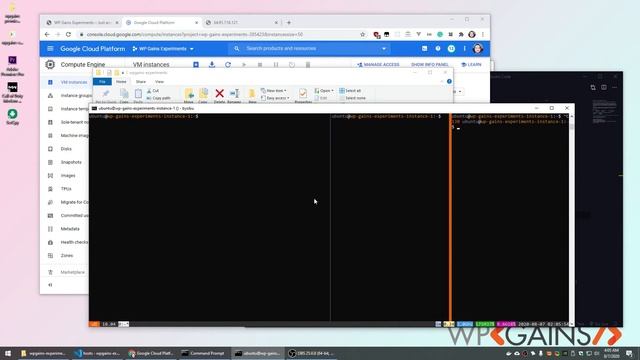Open a new Chrome tab with plus
640x360 pixels.
point(289,22)
